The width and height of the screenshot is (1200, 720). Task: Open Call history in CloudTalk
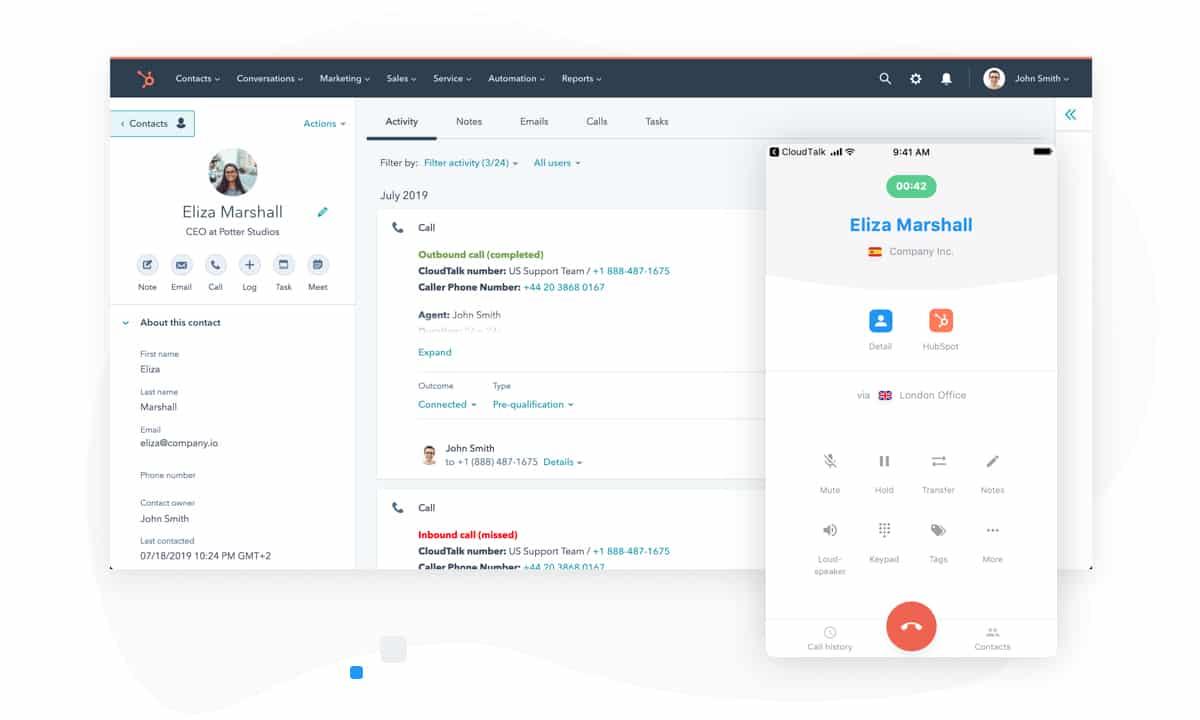pos(830,639)
